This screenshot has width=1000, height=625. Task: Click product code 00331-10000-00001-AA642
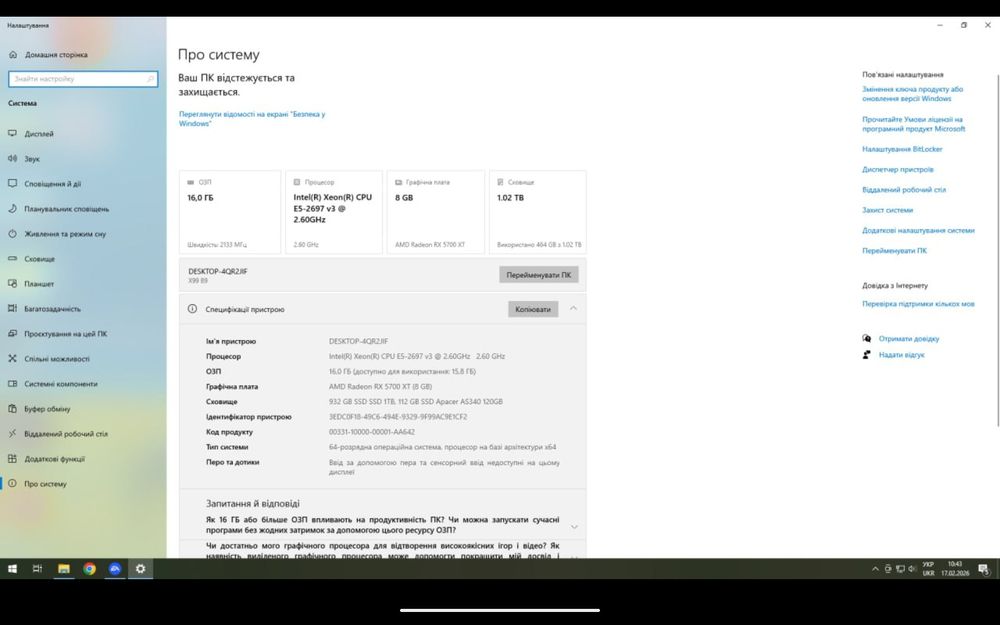pos(372,432)
